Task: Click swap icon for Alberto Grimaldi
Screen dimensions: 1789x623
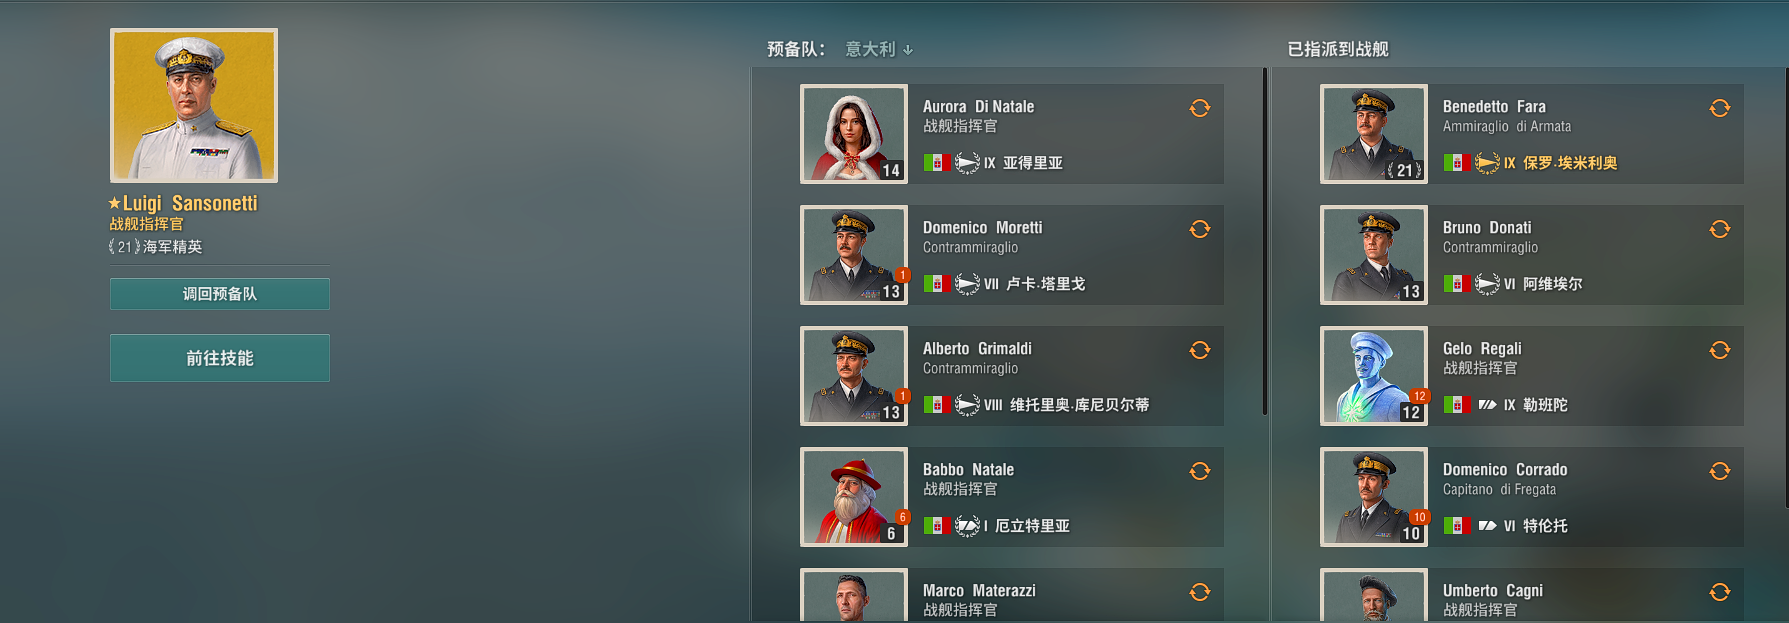Action: pyautogui.click(x=1200, y=350)
